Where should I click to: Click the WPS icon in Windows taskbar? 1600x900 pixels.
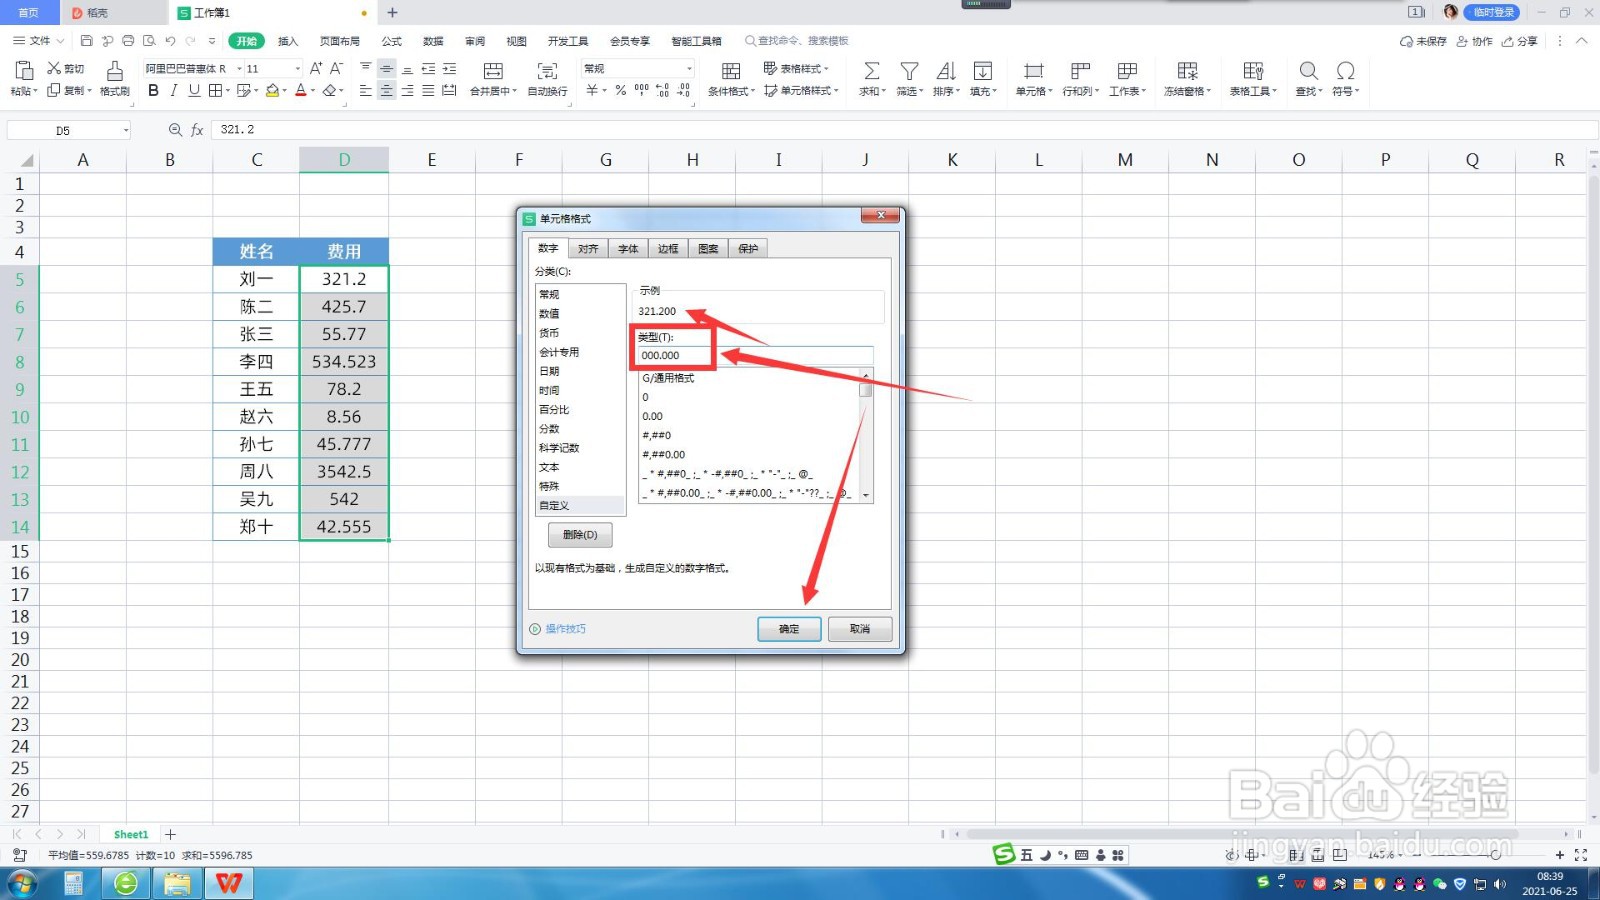click(x=229, y=883)
